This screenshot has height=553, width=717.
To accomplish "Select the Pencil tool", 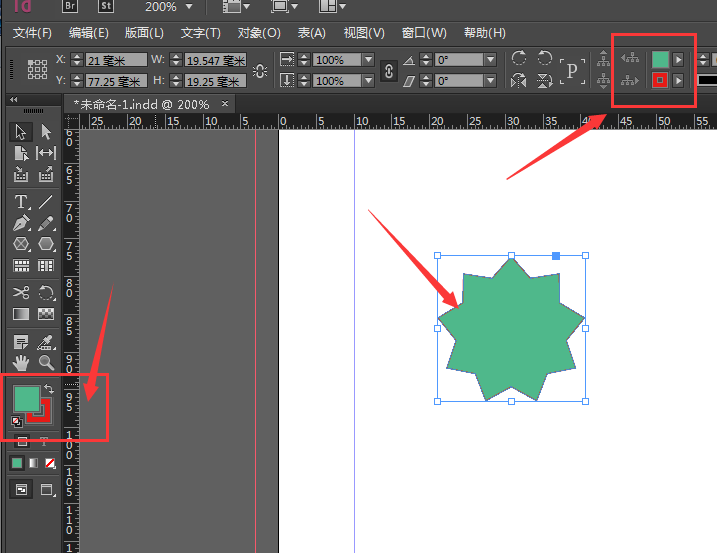I will pyautogui.click(x=46, y=223).
